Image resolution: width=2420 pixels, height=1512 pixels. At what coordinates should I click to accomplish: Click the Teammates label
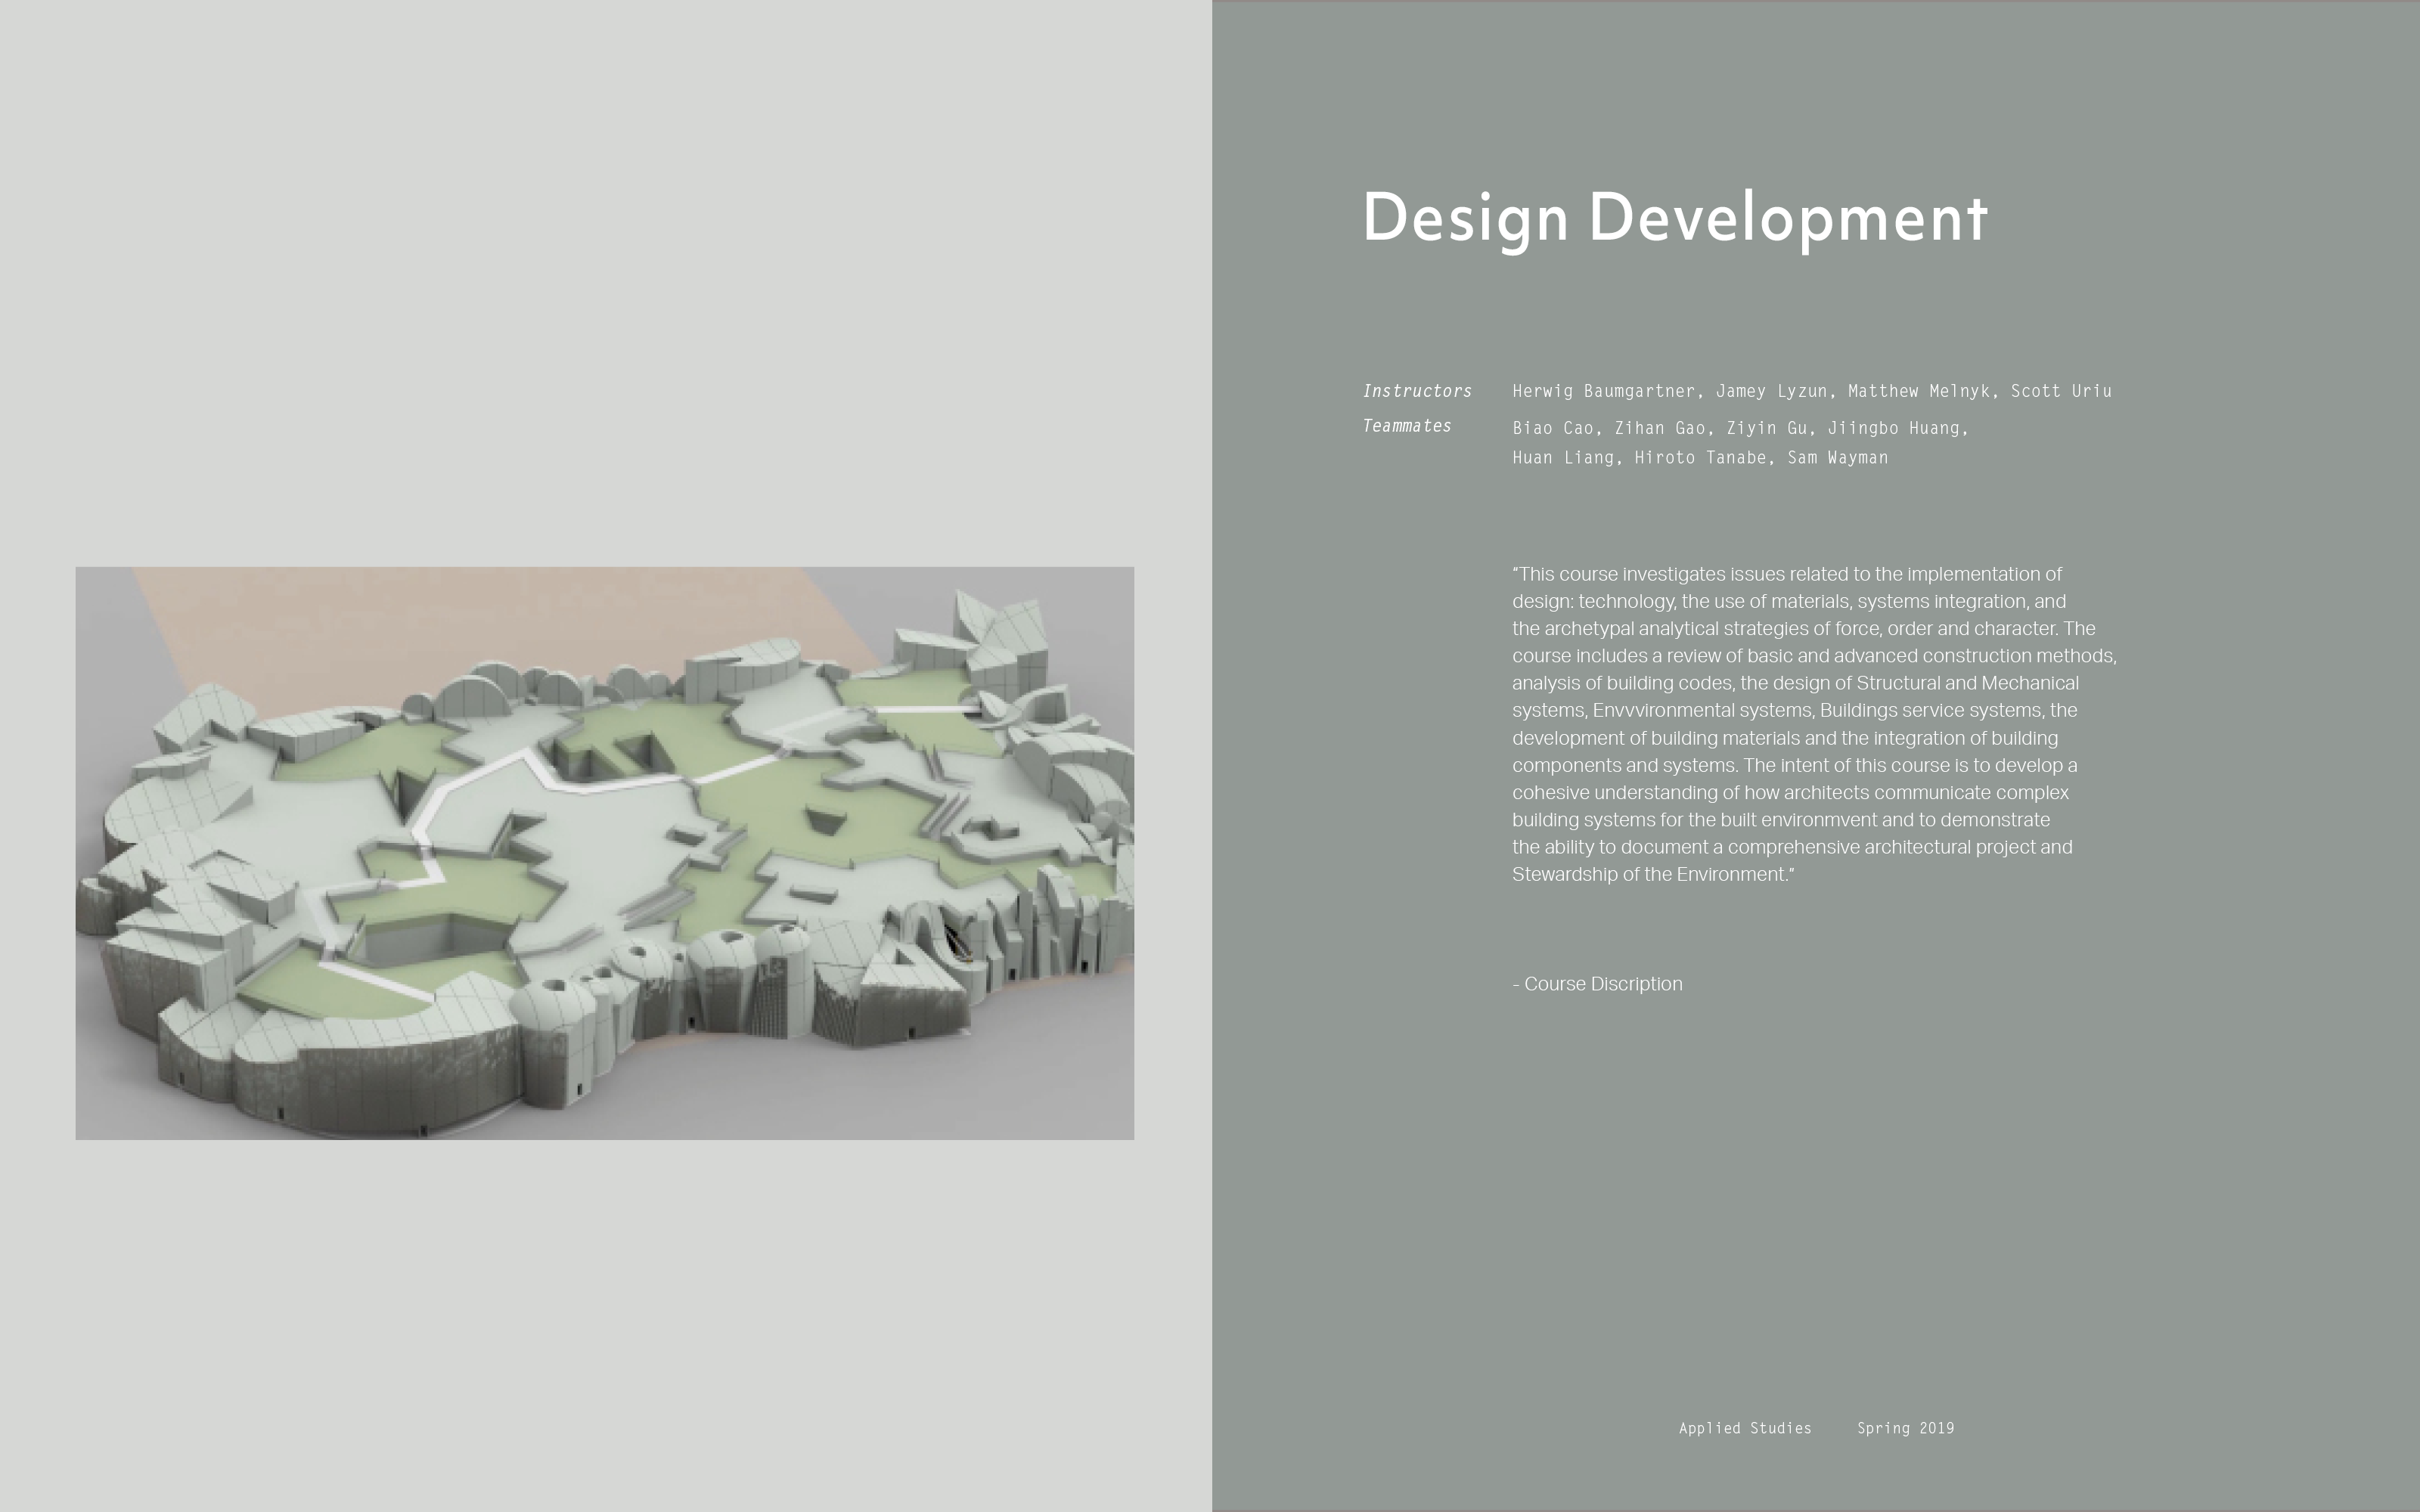(1406, 426)
